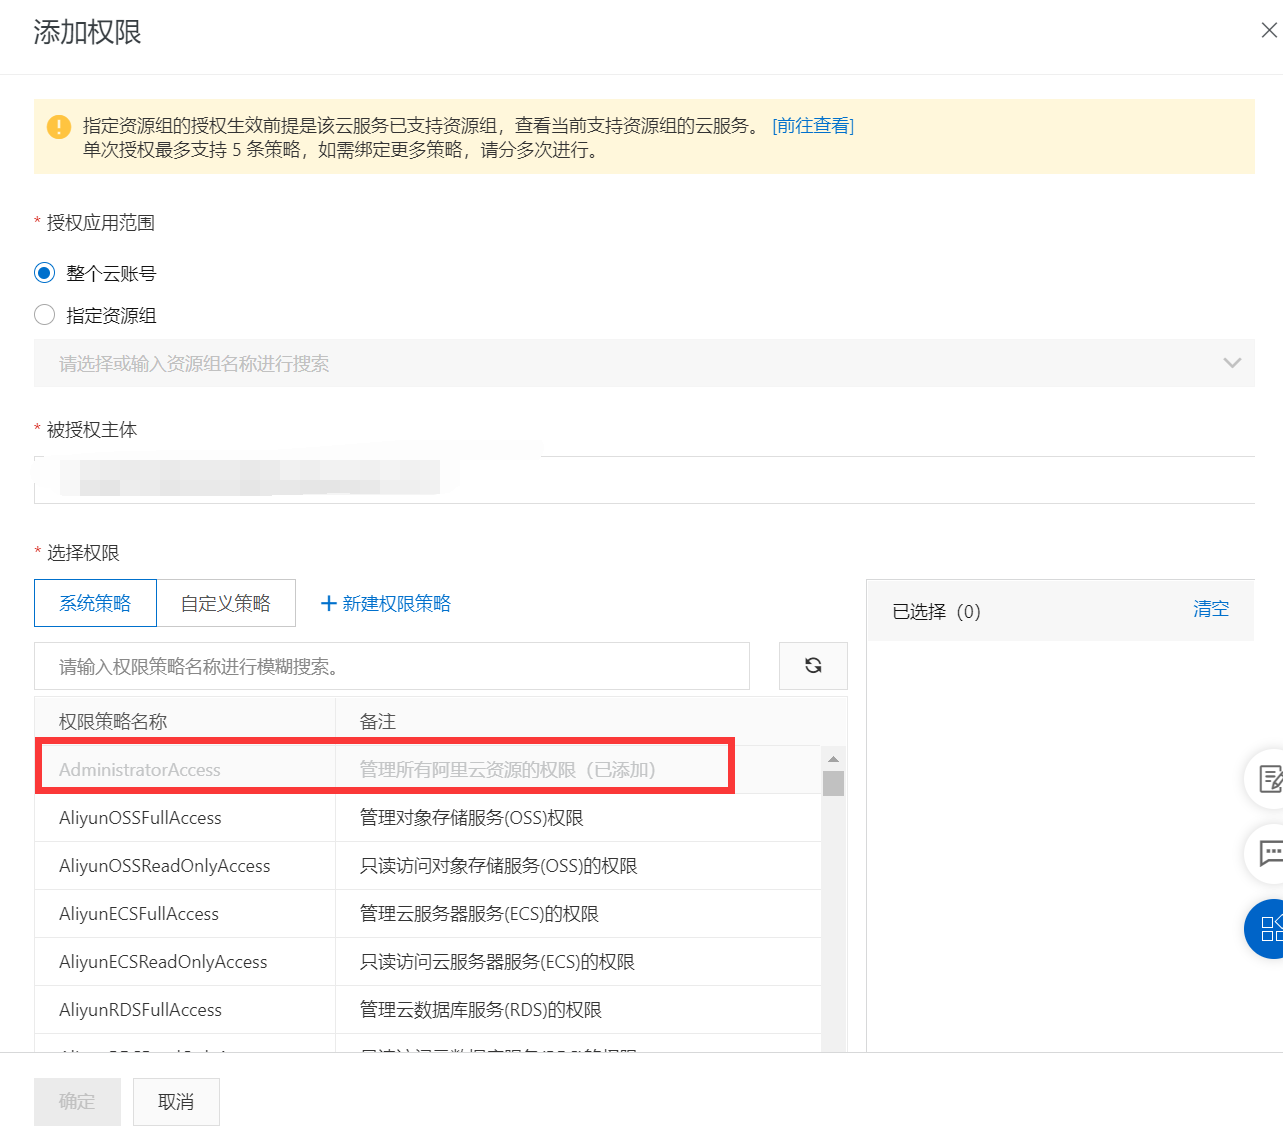This screenshot has width=1283, height=1145.
Task: Click the 已选择 (0) header label
Action: coord(936,611)
